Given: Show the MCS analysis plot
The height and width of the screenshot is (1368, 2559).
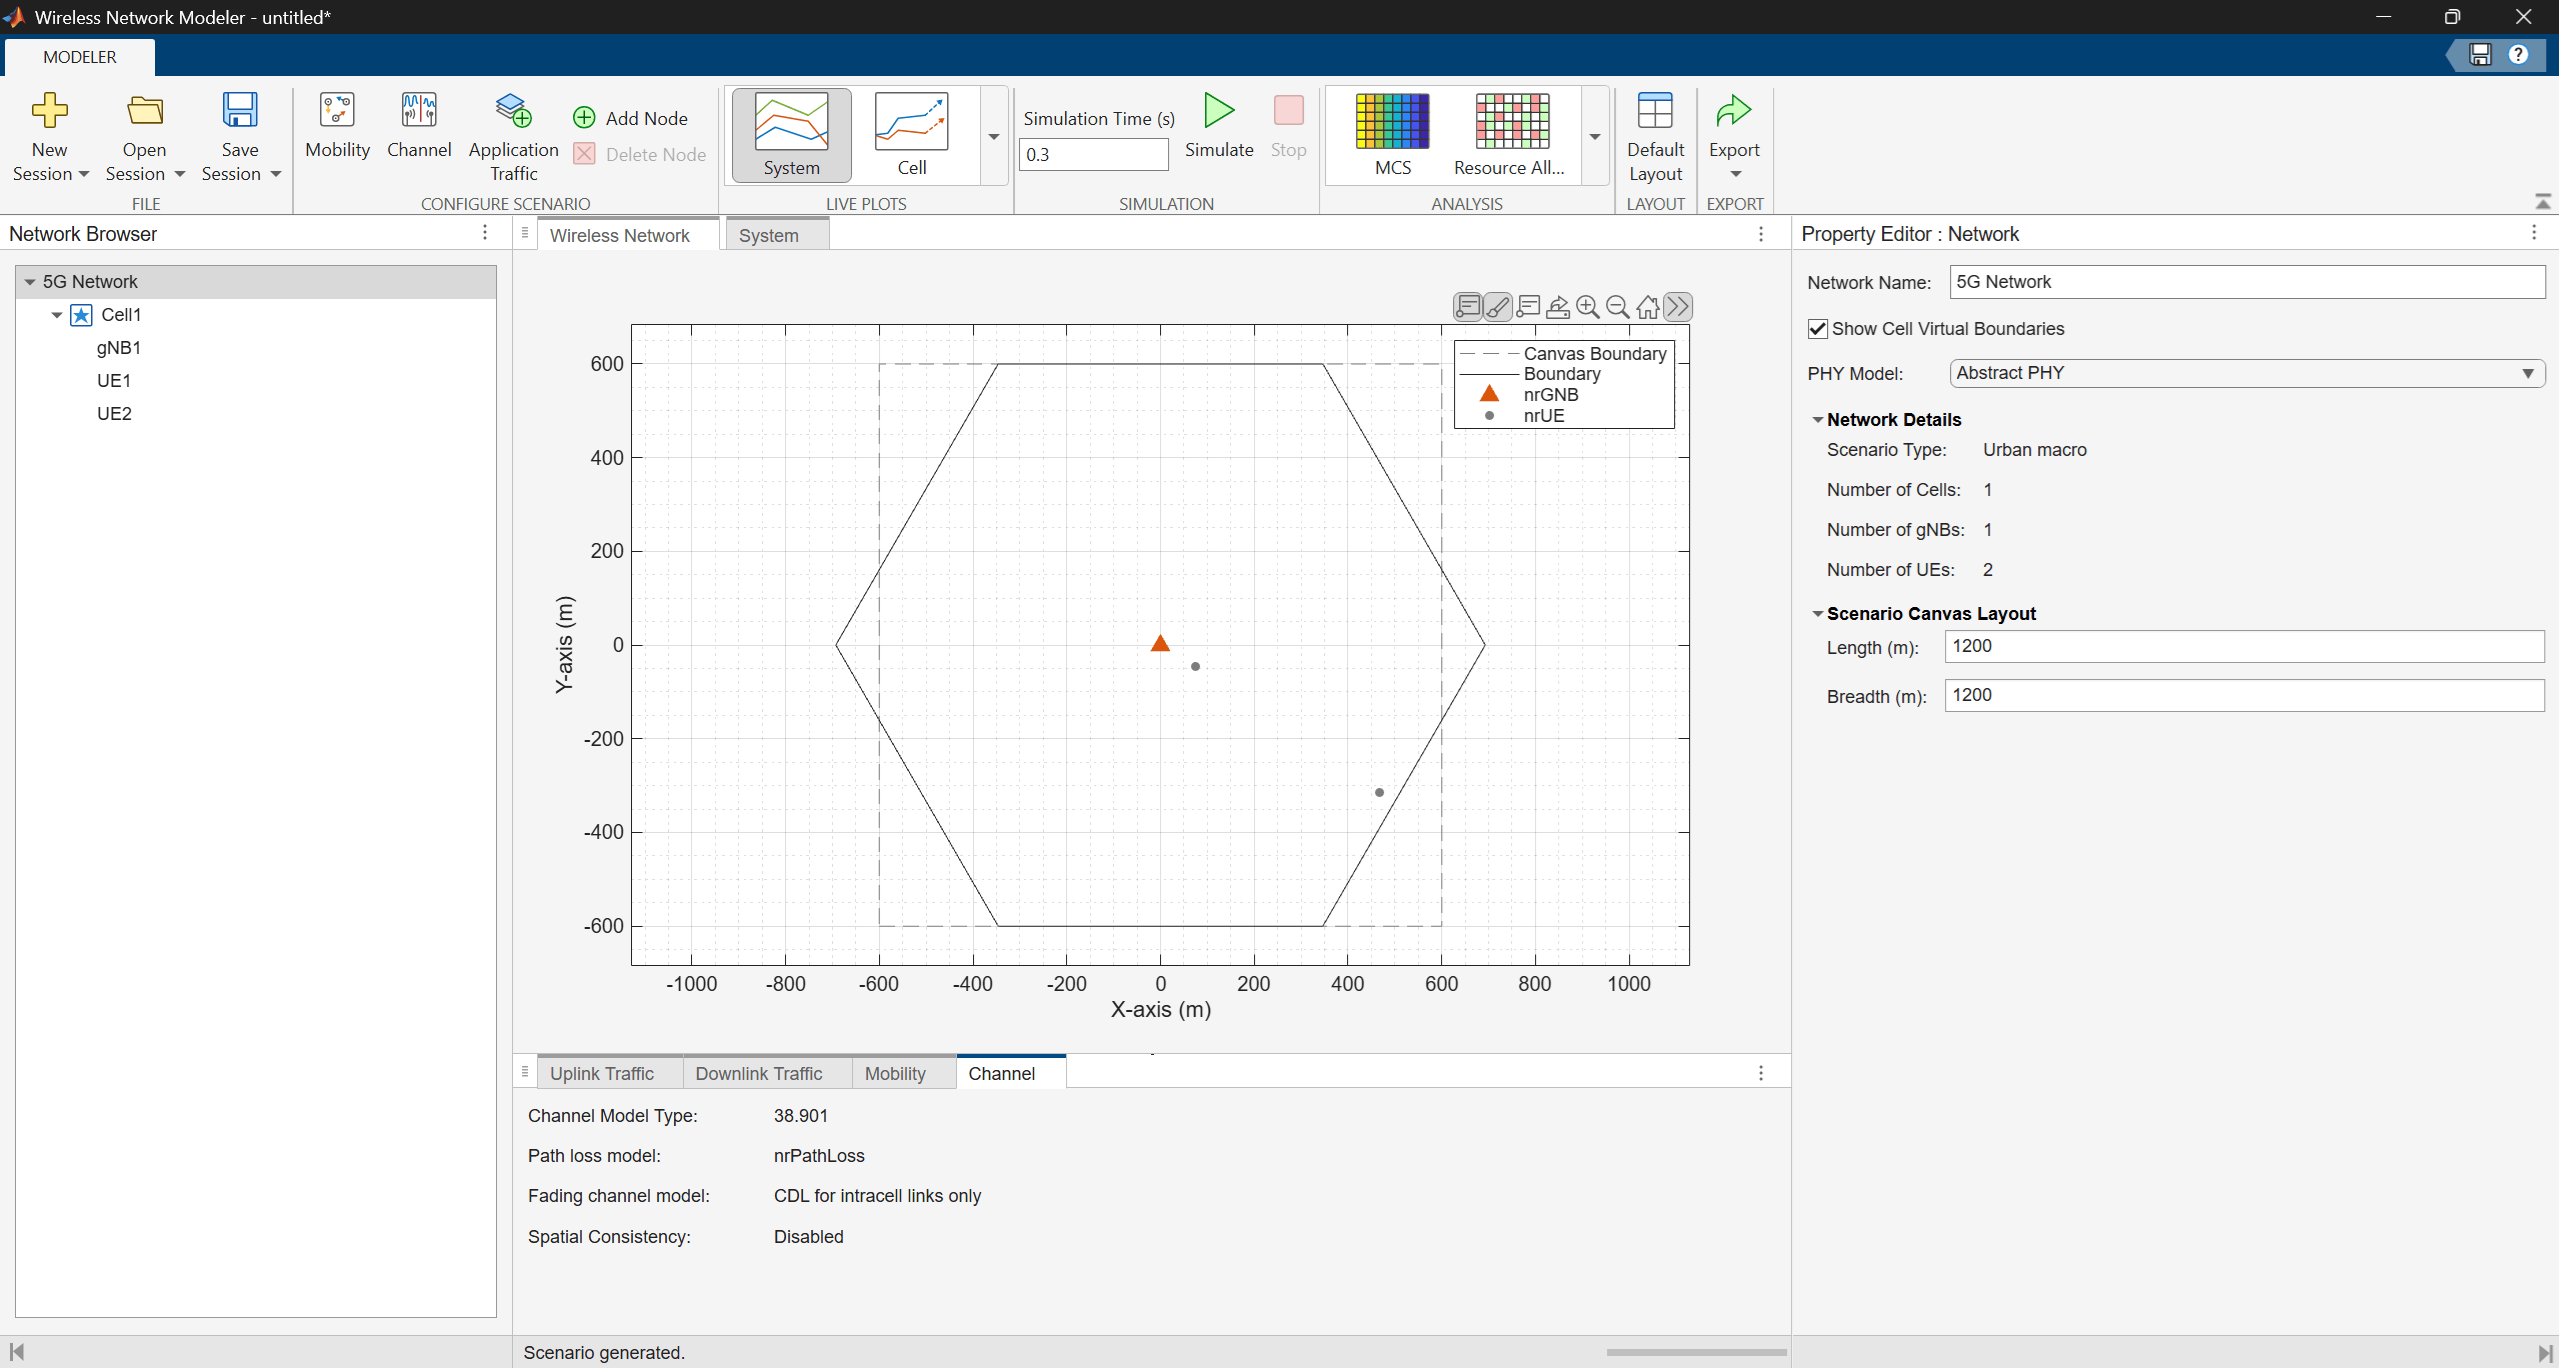Looking at the screenshot, I should [1392, 136].
